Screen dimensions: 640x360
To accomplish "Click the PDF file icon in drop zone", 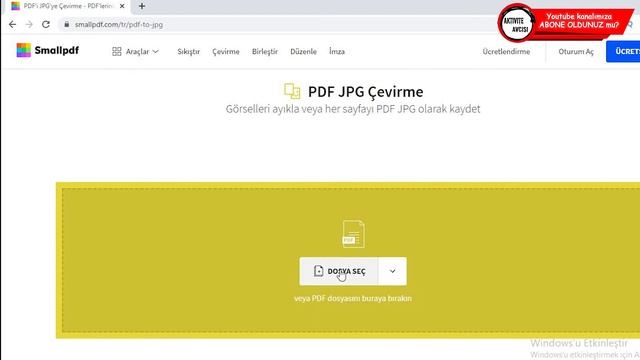I will point(353,234).
